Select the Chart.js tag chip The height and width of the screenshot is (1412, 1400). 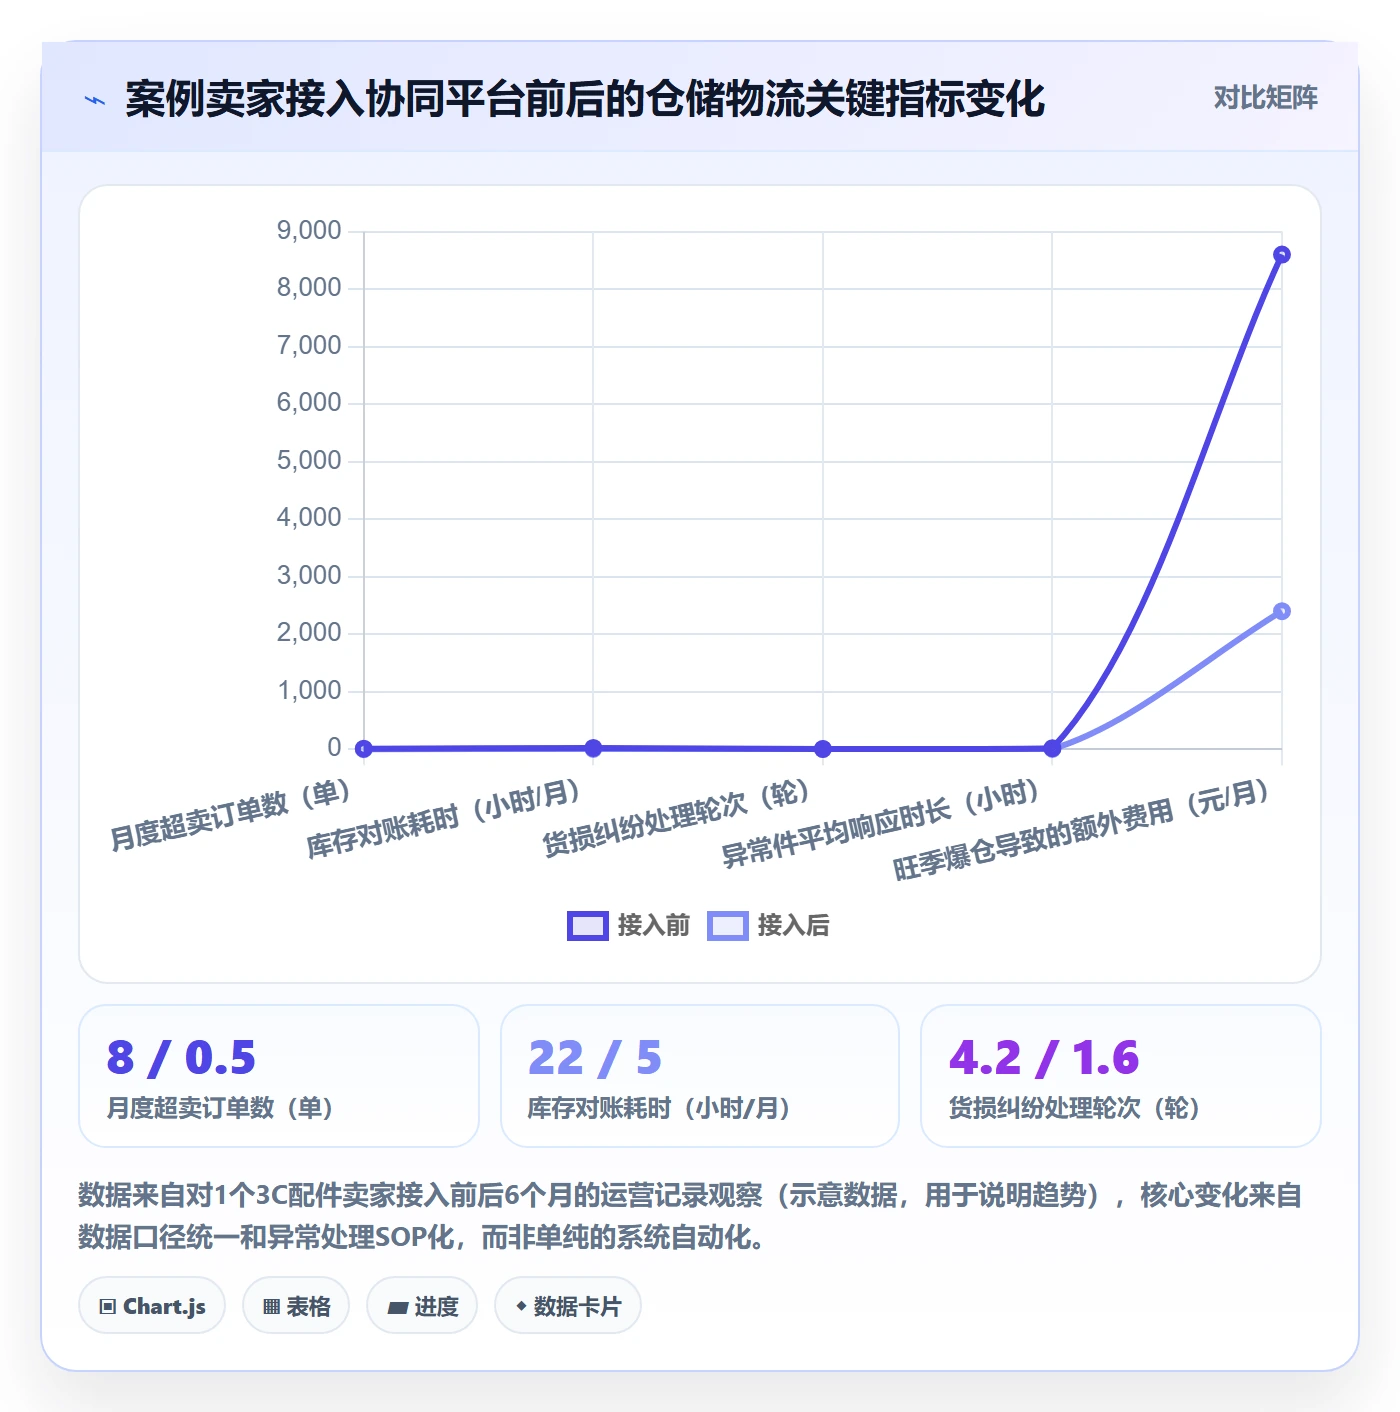click(152, 1306)
